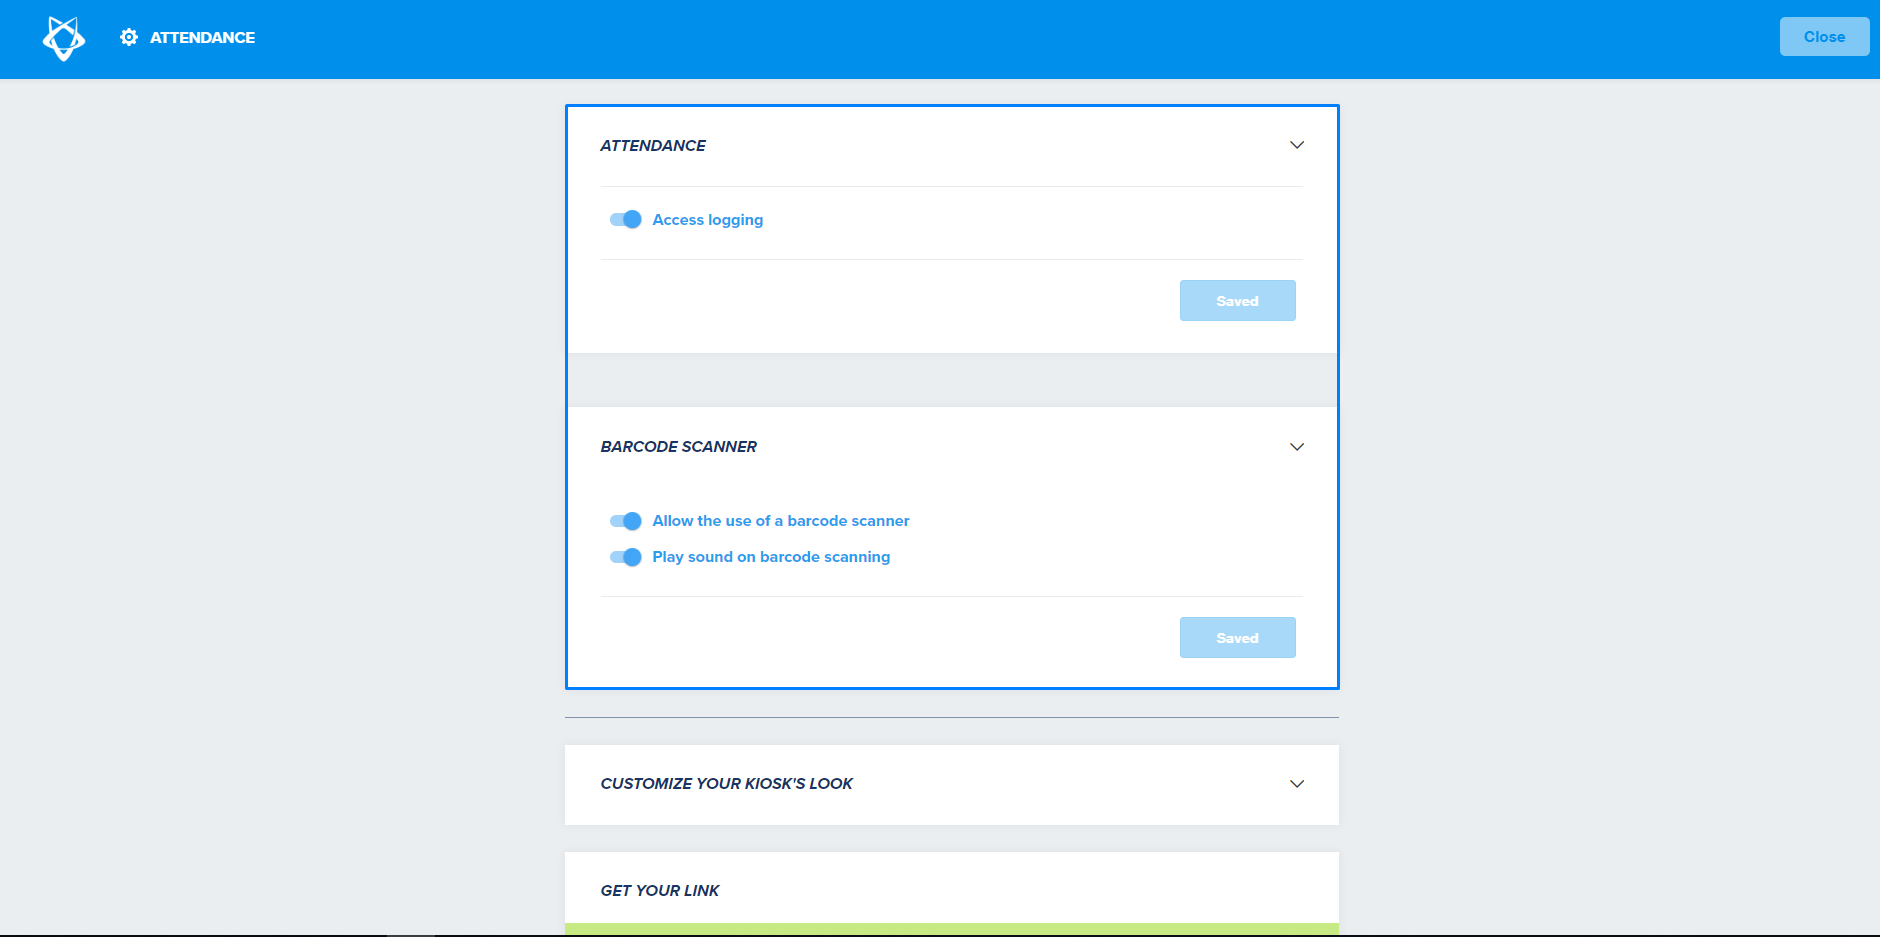Click Saved button in Attendance section

tap(1237, 301)
